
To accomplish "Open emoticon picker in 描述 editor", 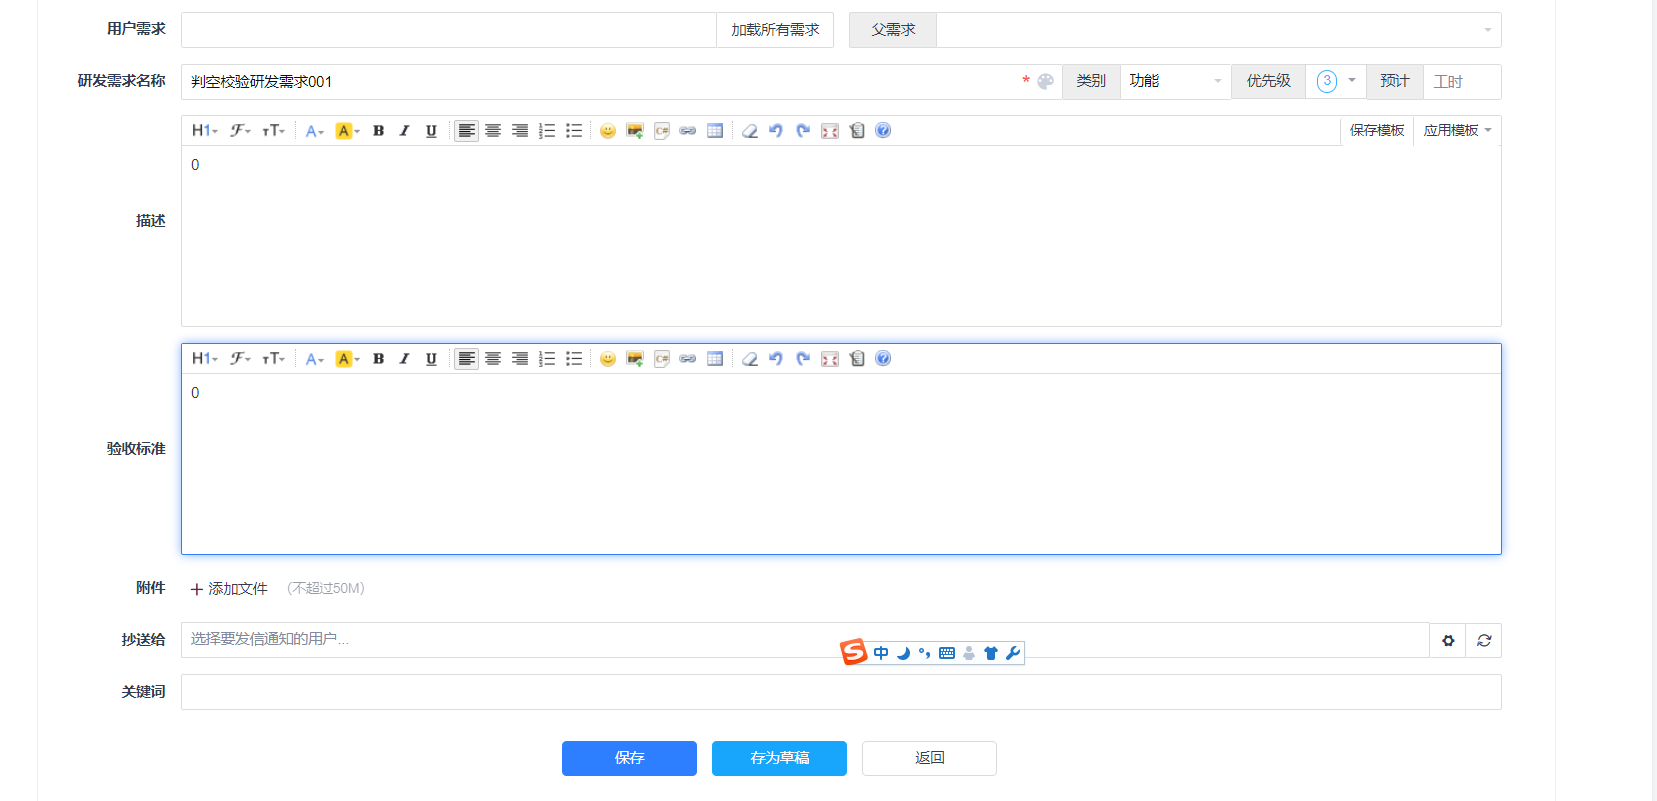I will pos(608,131).
